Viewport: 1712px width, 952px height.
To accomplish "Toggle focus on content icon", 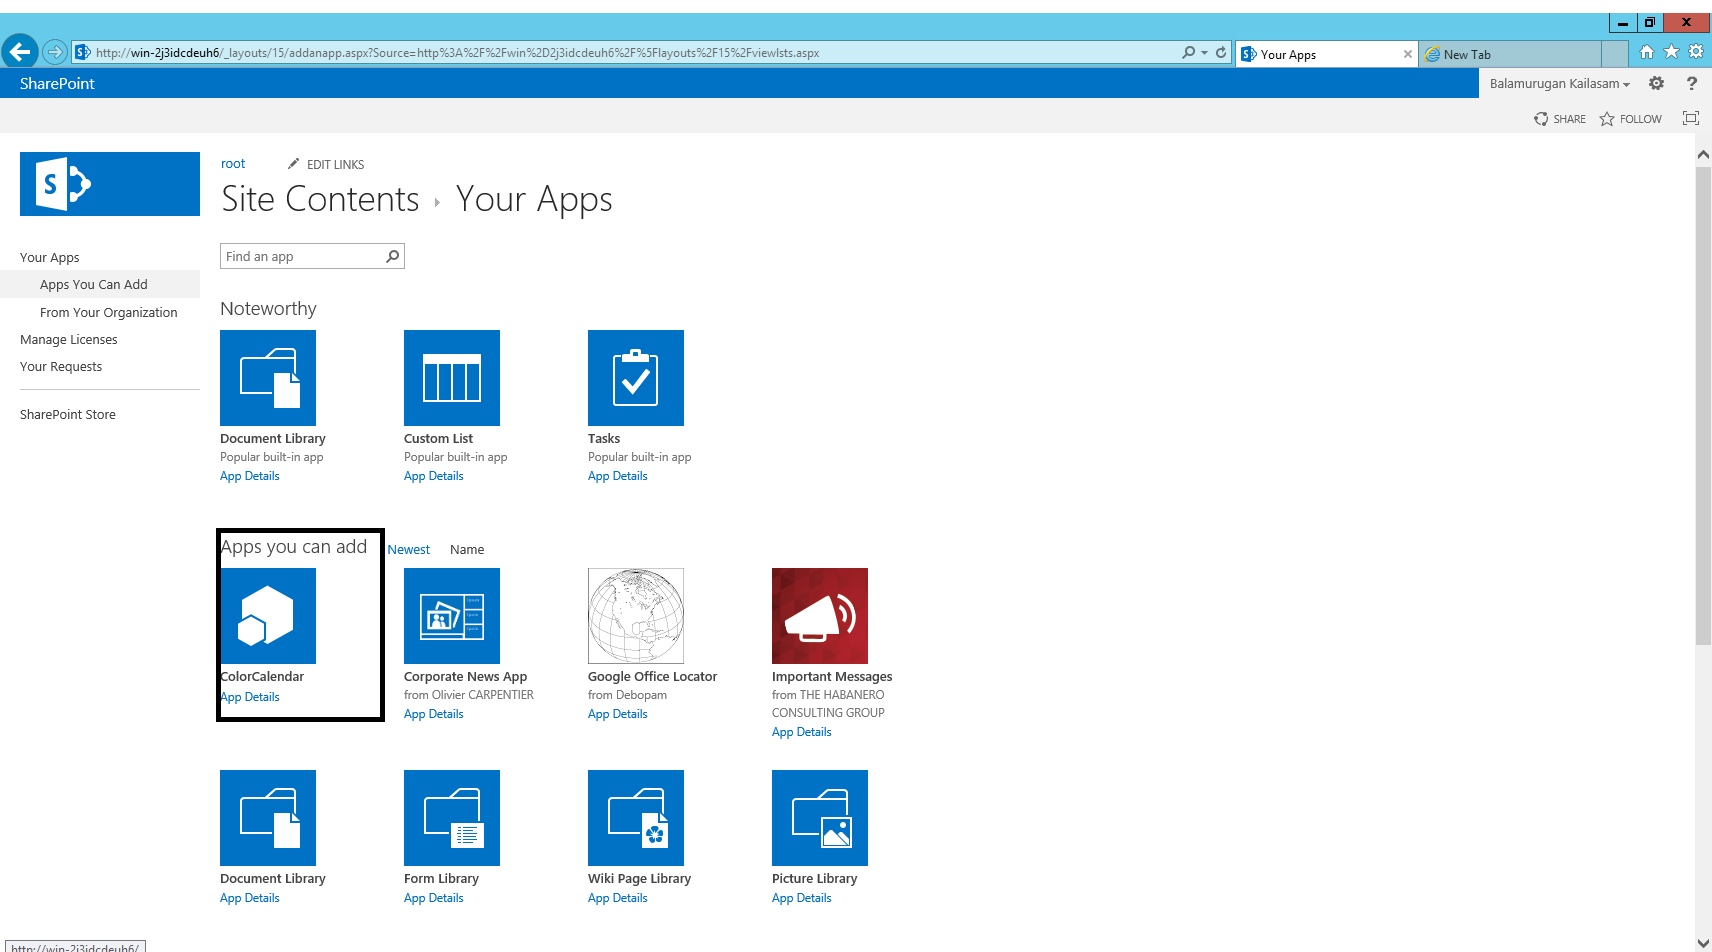I will (x=1691, y=118).
